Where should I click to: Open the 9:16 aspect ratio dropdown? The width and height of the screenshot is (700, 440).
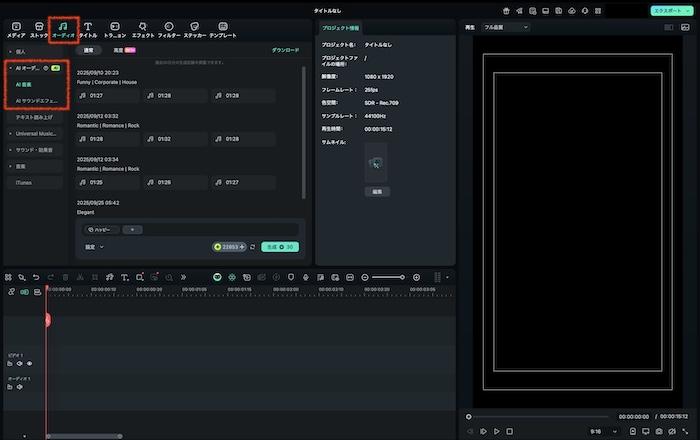(x=600, y=431)
